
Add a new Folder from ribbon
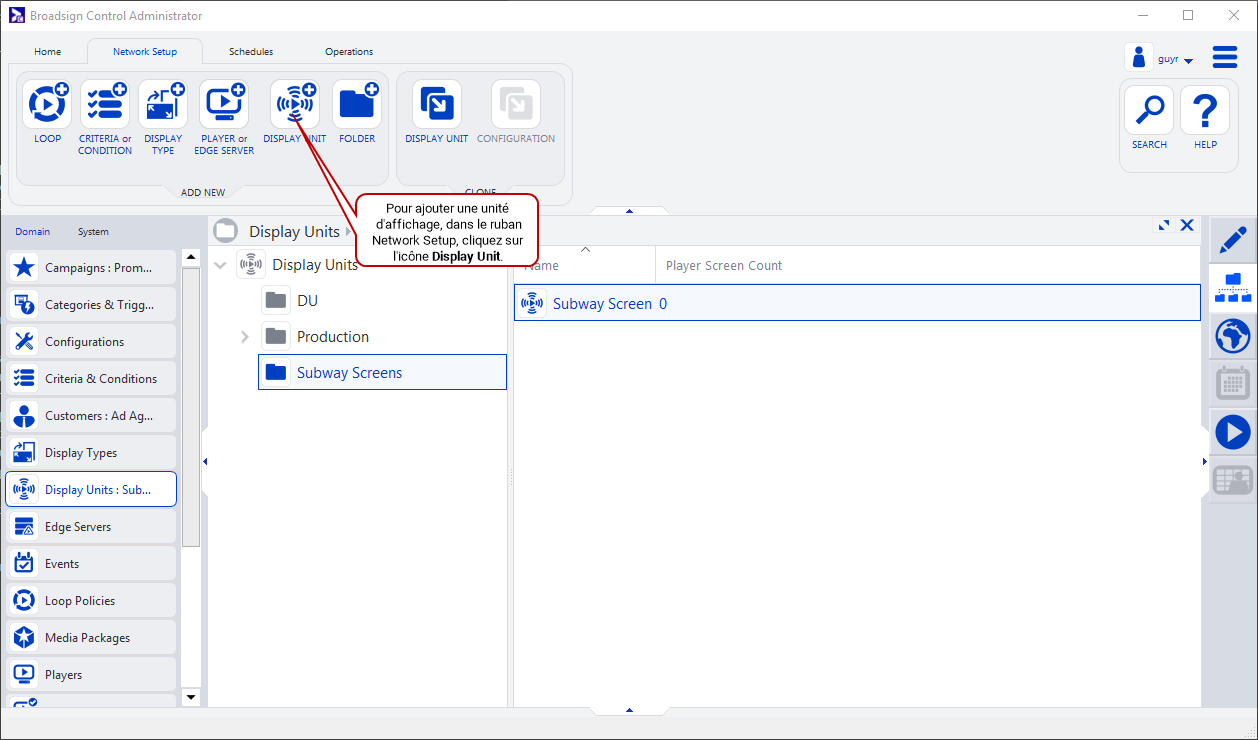tap(357, 104)
